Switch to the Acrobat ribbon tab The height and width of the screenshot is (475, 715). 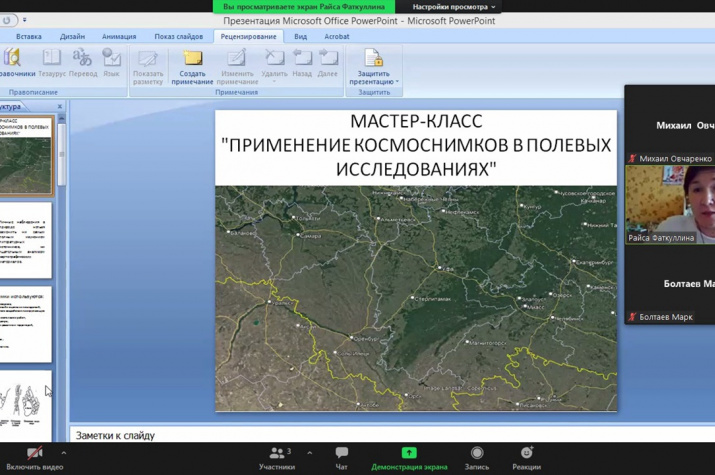coord(337,36)
